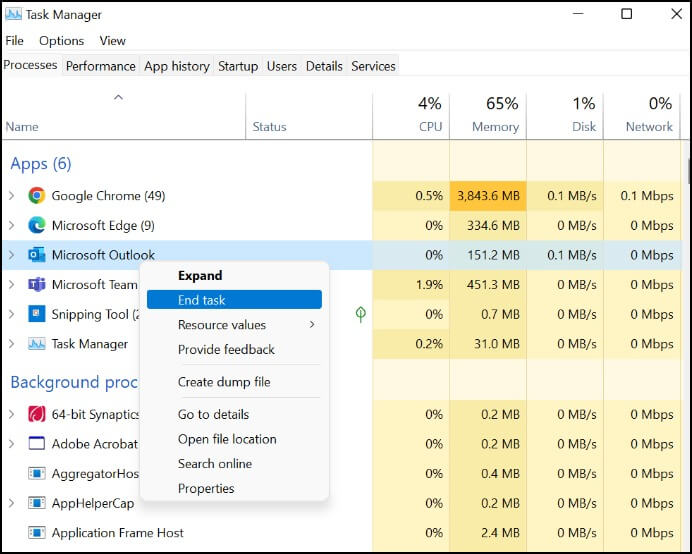Click the Snipping Tool app icon
692x554 pixels.
pyautogui.click(x=37, y=314)
